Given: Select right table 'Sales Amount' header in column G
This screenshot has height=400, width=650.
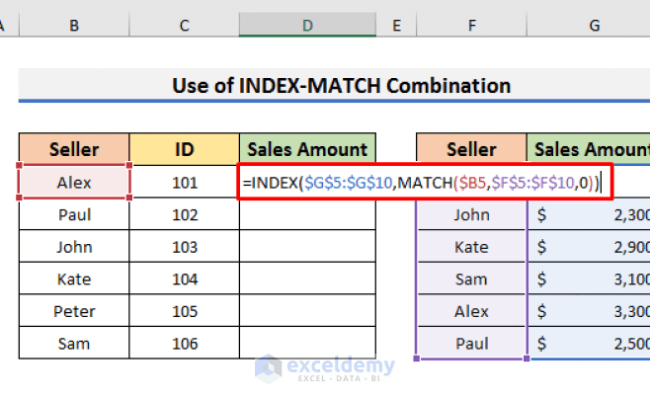Looking at the screenshot, I should [x=589, y=149].
